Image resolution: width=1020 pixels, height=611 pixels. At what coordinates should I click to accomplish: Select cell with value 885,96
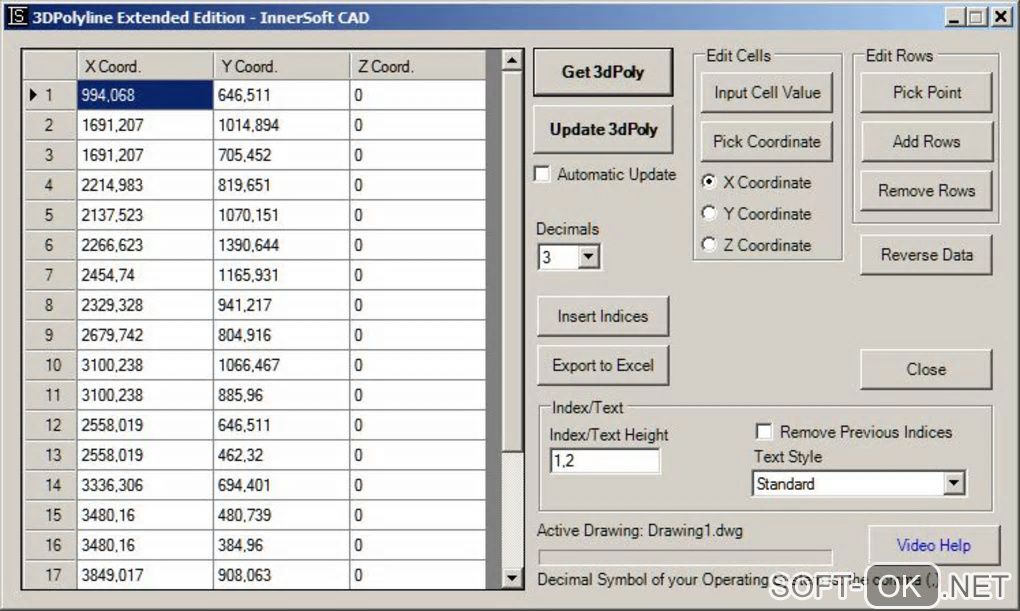click(282, 395)
